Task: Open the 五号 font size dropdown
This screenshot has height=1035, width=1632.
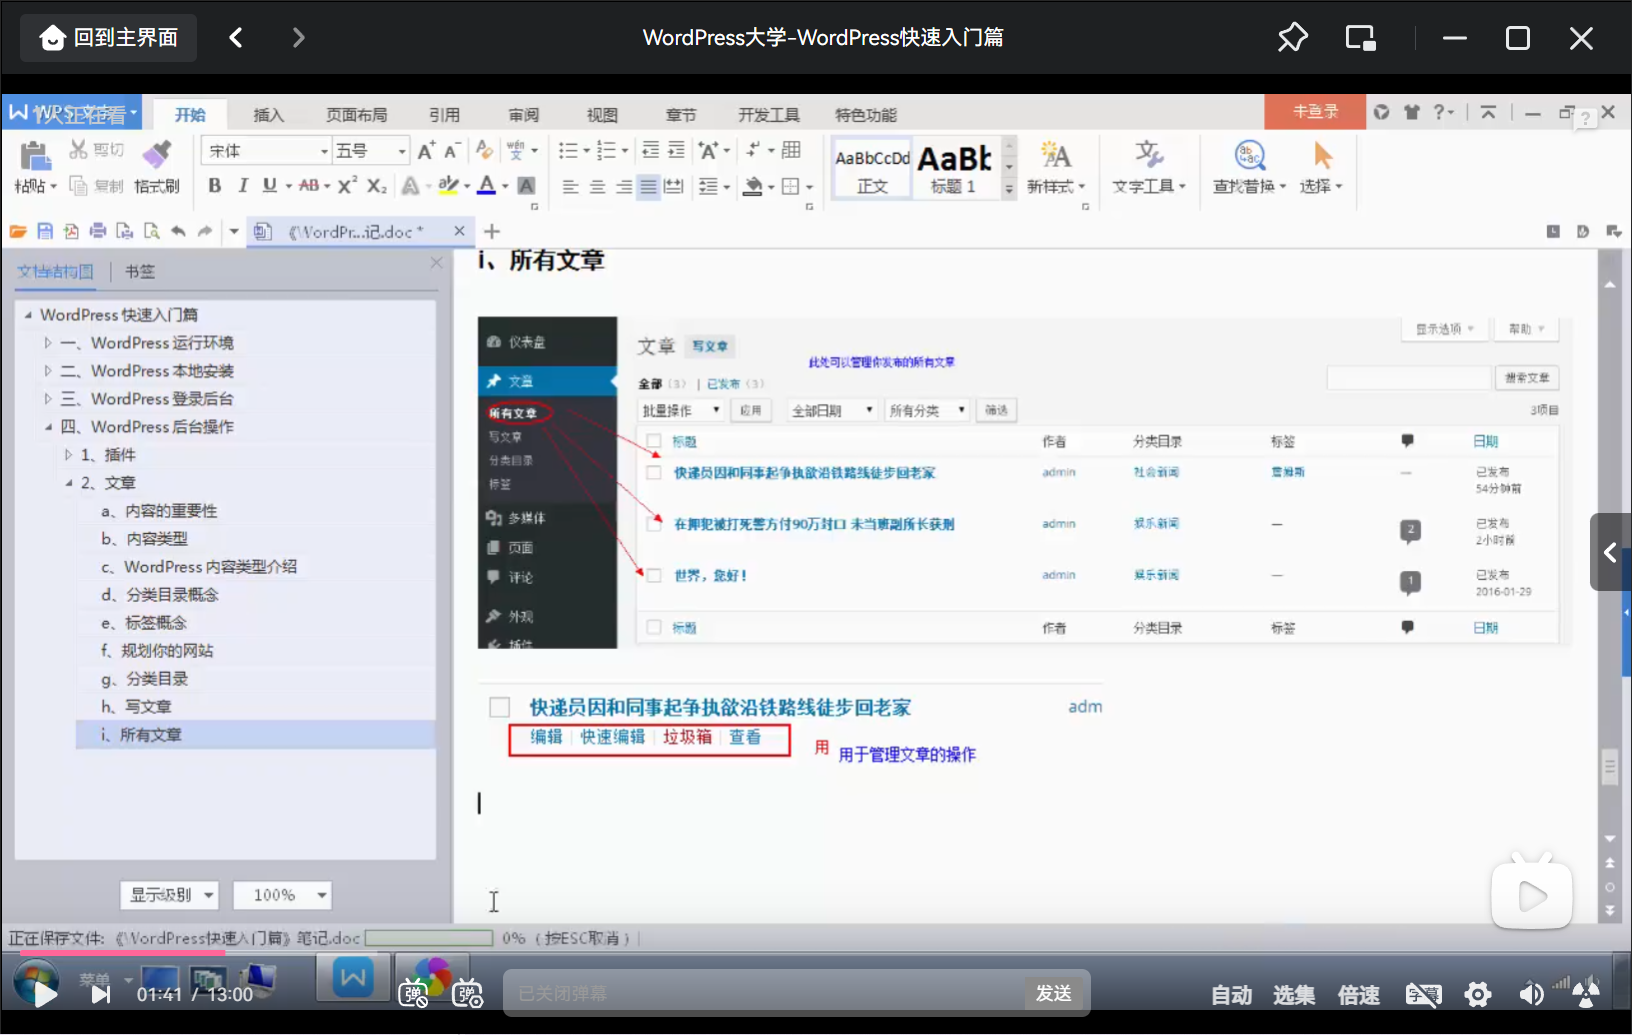Action: [402, 151]
